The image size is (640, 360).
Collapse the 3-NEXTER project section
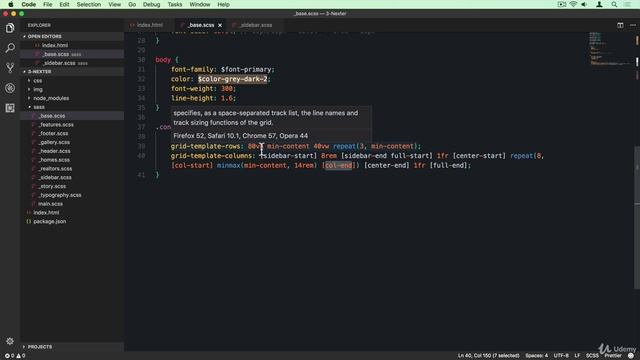[x=40, y=71]
